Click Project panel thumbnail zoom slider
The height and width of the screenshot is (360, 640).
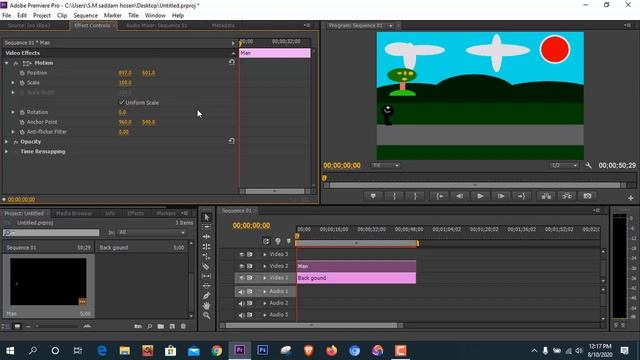coord(57,326)
